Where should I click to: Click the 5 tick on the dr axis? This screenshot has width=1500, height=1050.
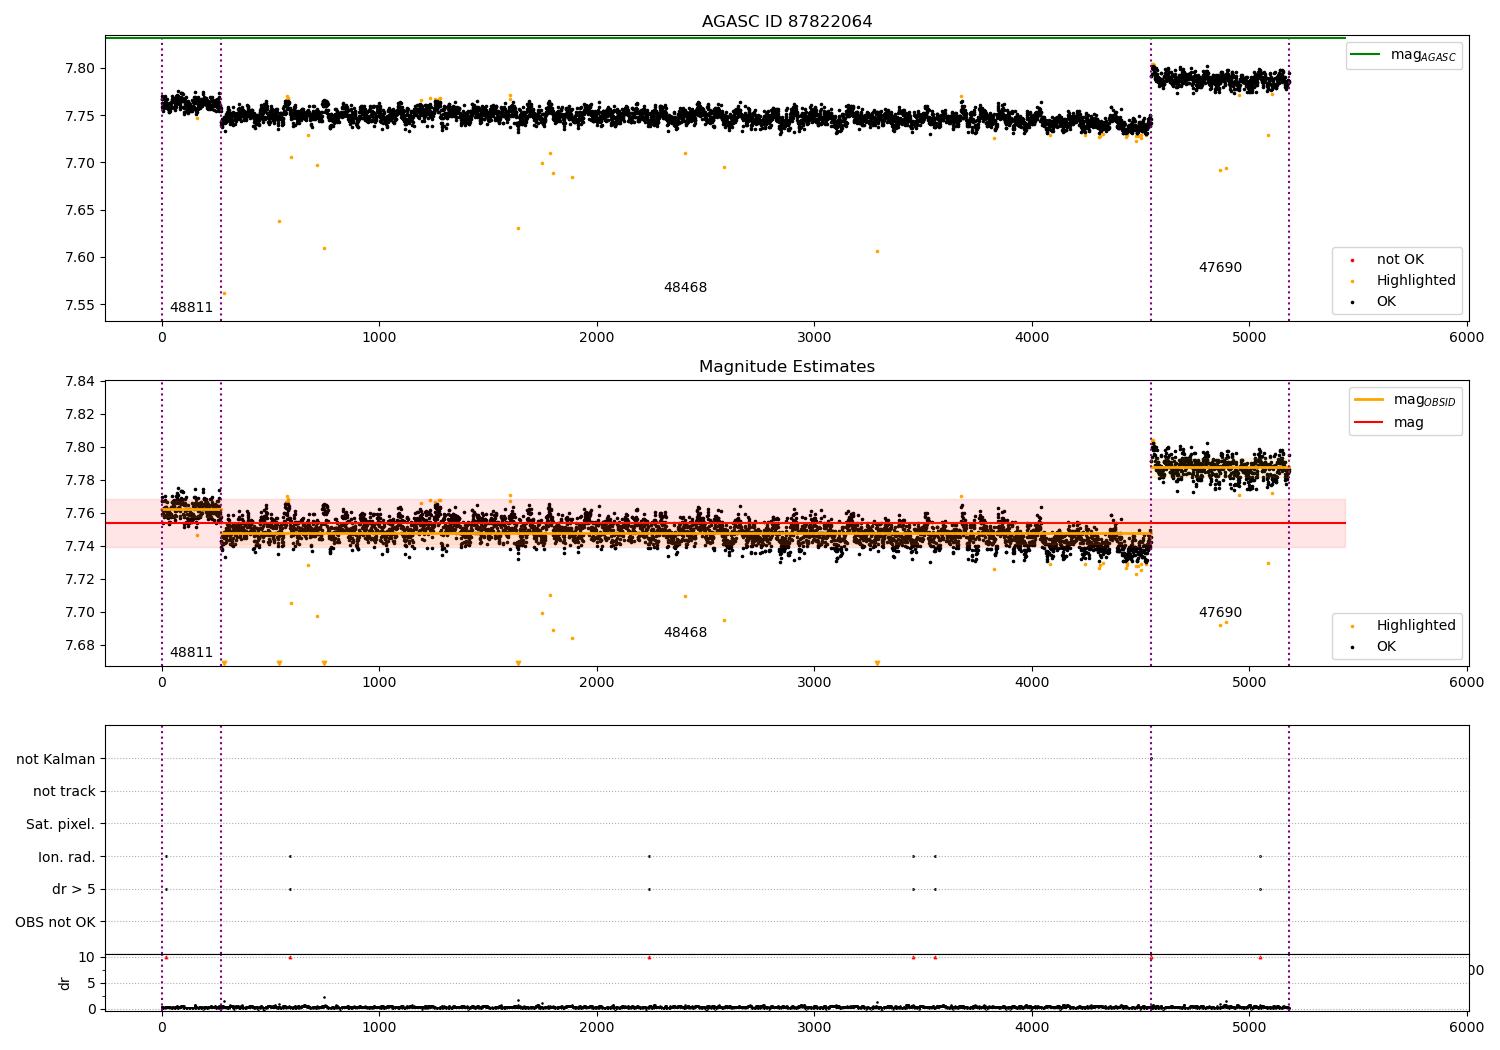92,983
